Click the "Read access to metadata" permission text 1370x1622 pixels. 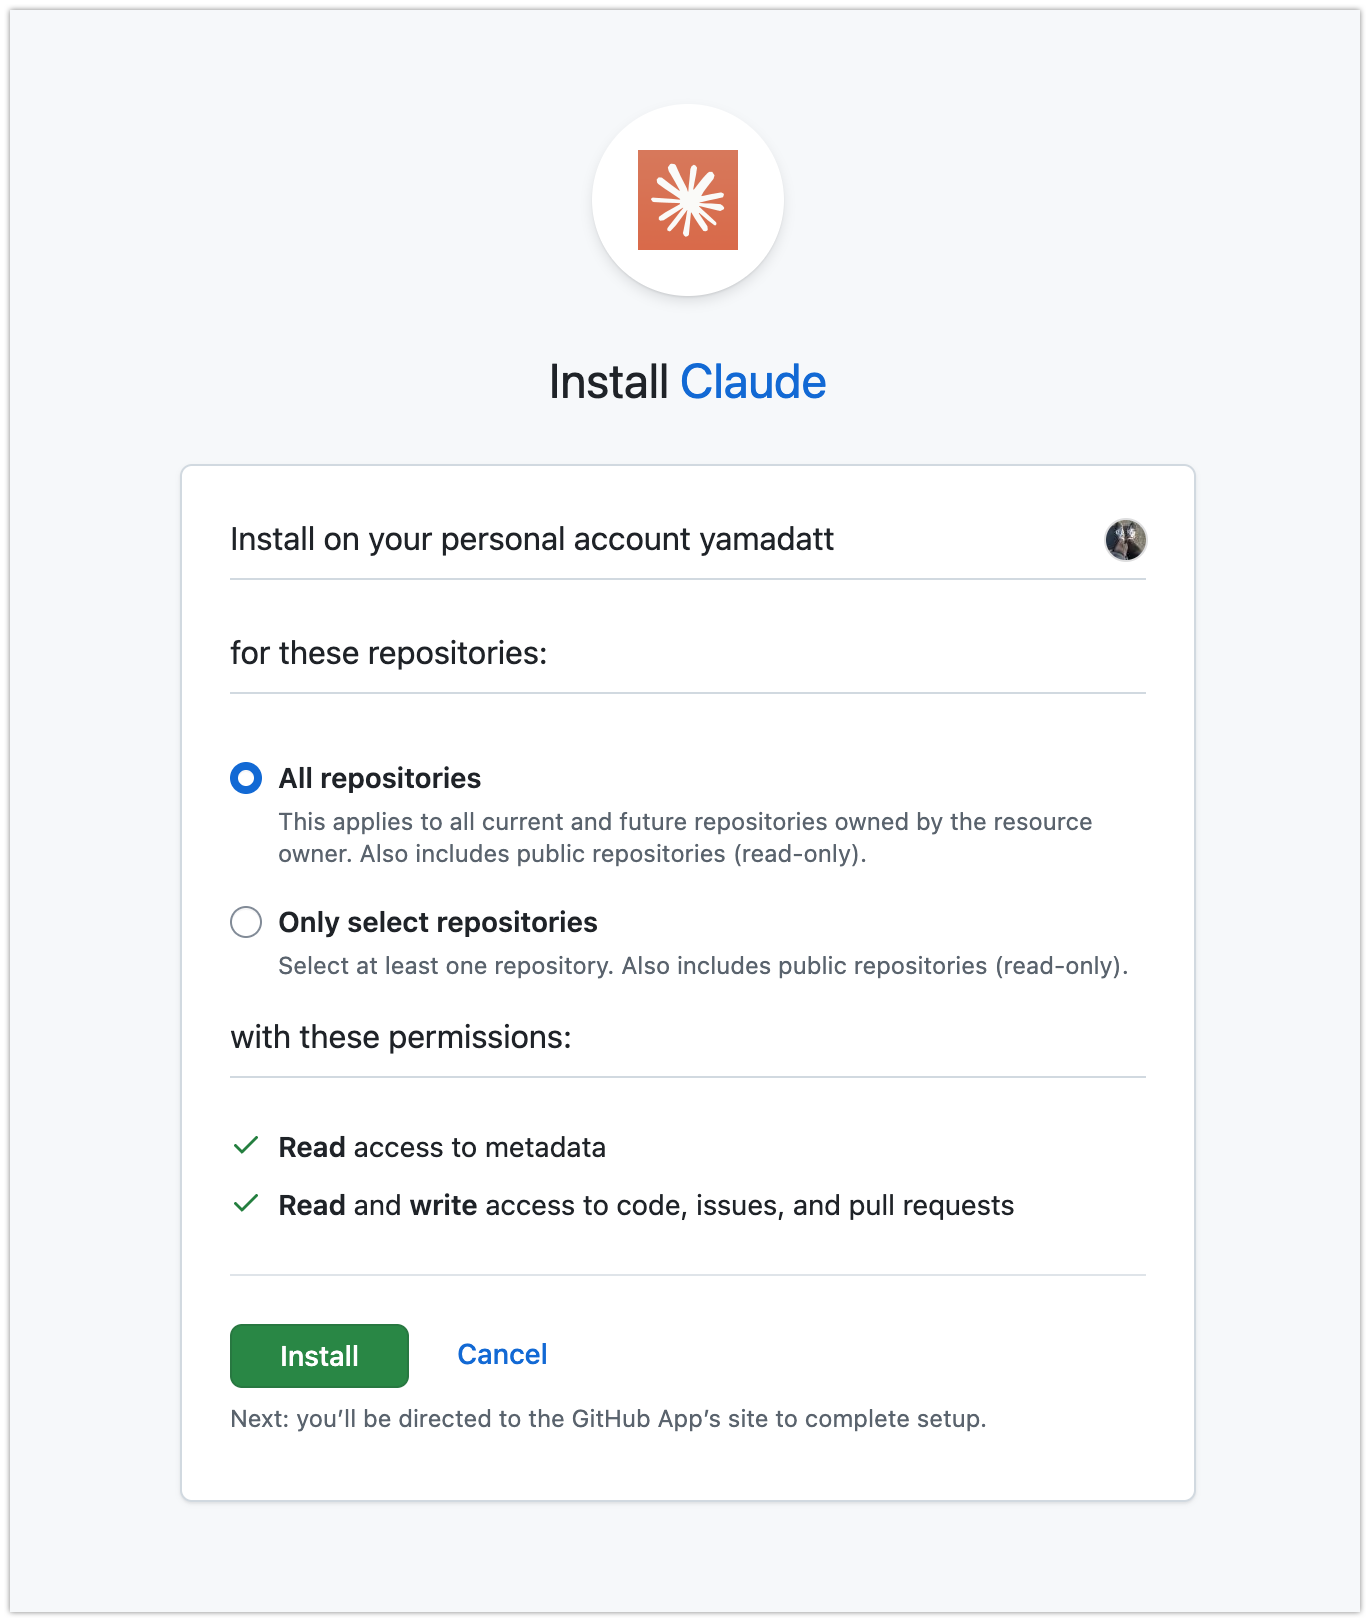click(442, 1147)
